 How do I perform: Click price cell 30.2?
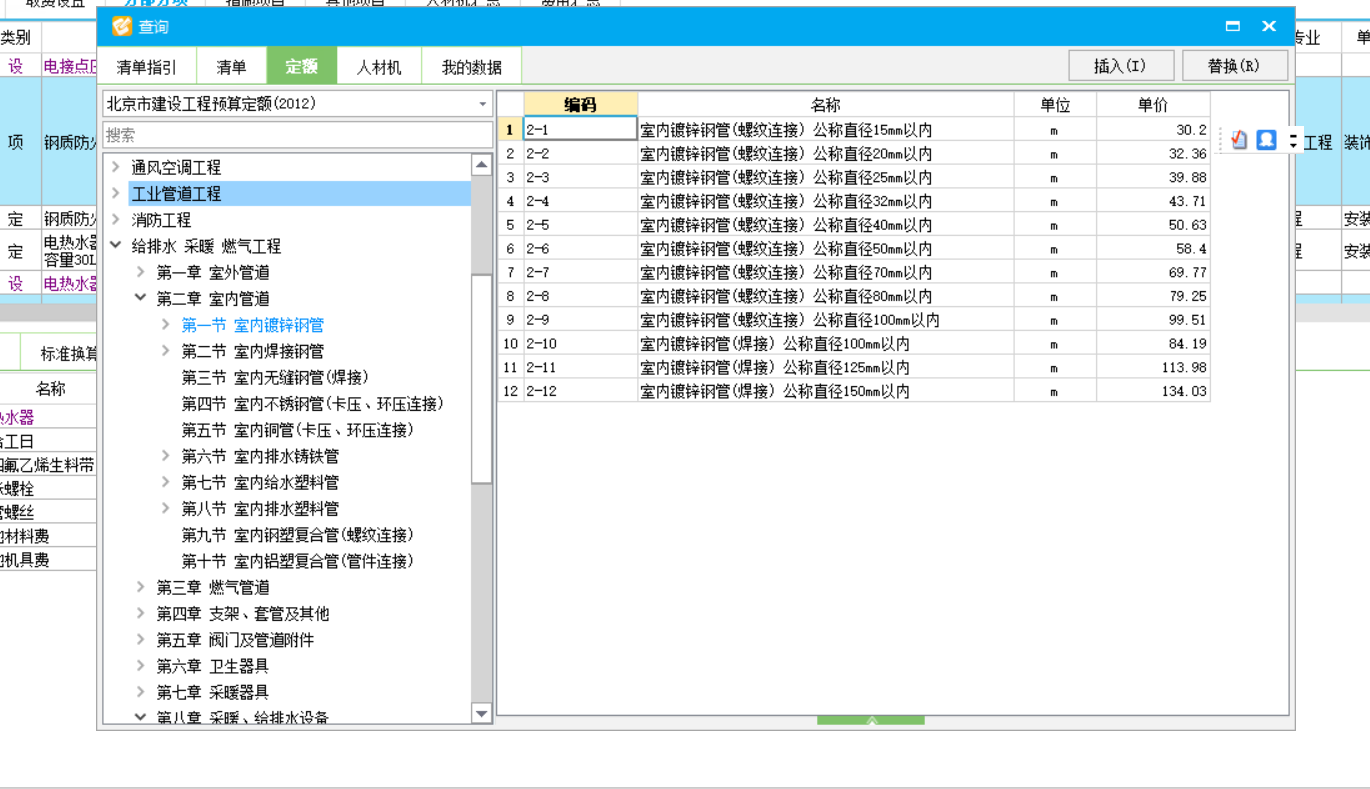click(x=1153, y=129)
